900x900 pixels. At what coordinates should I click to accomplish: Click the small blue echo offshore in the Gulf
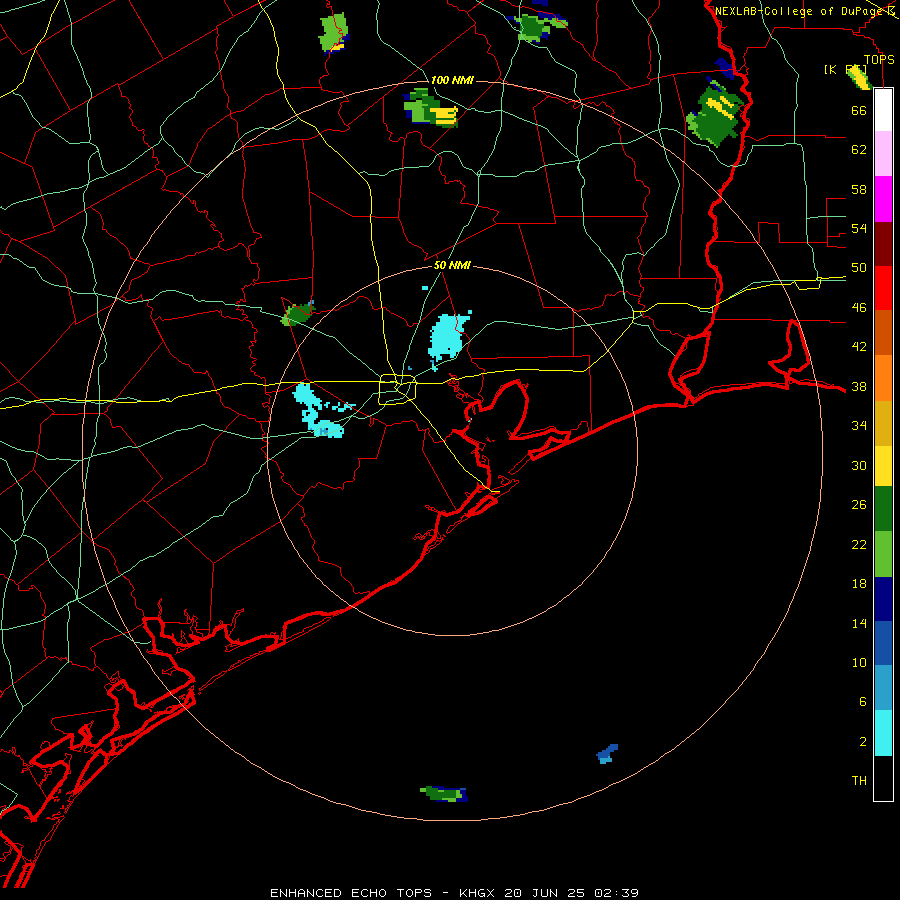click(x=607, y=753)
